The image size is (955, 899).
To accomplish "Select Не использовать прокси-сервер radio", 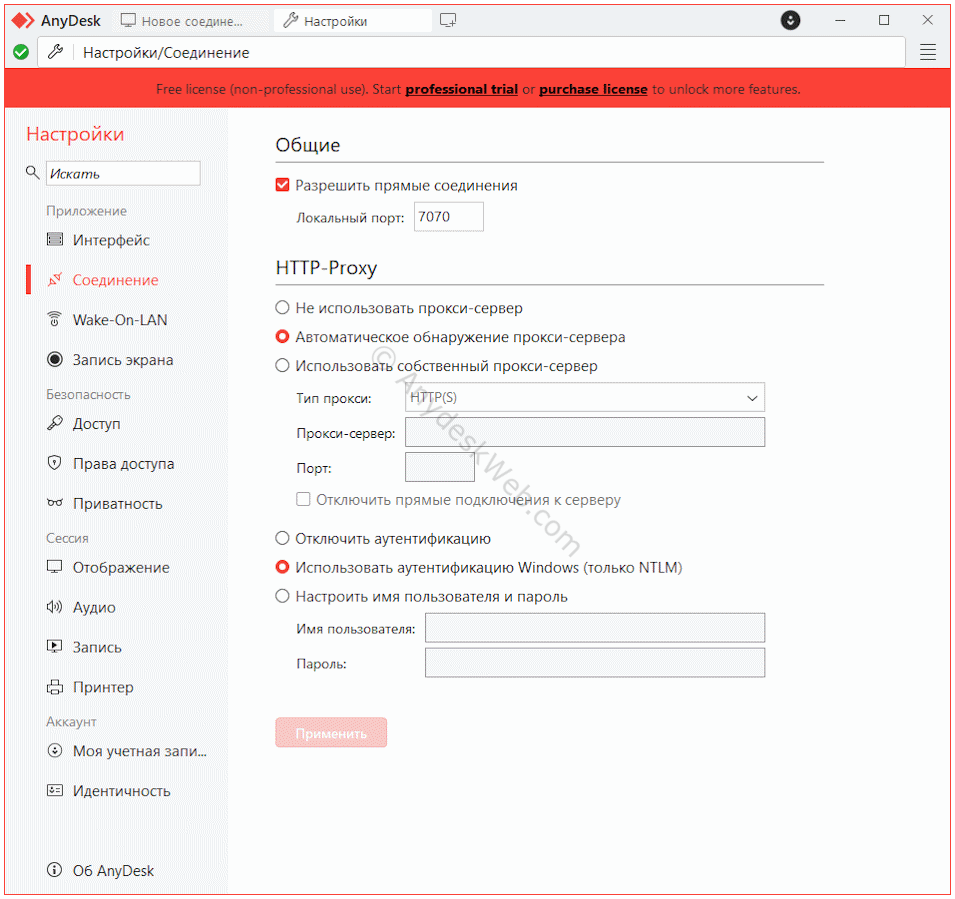I will (282, 307).
